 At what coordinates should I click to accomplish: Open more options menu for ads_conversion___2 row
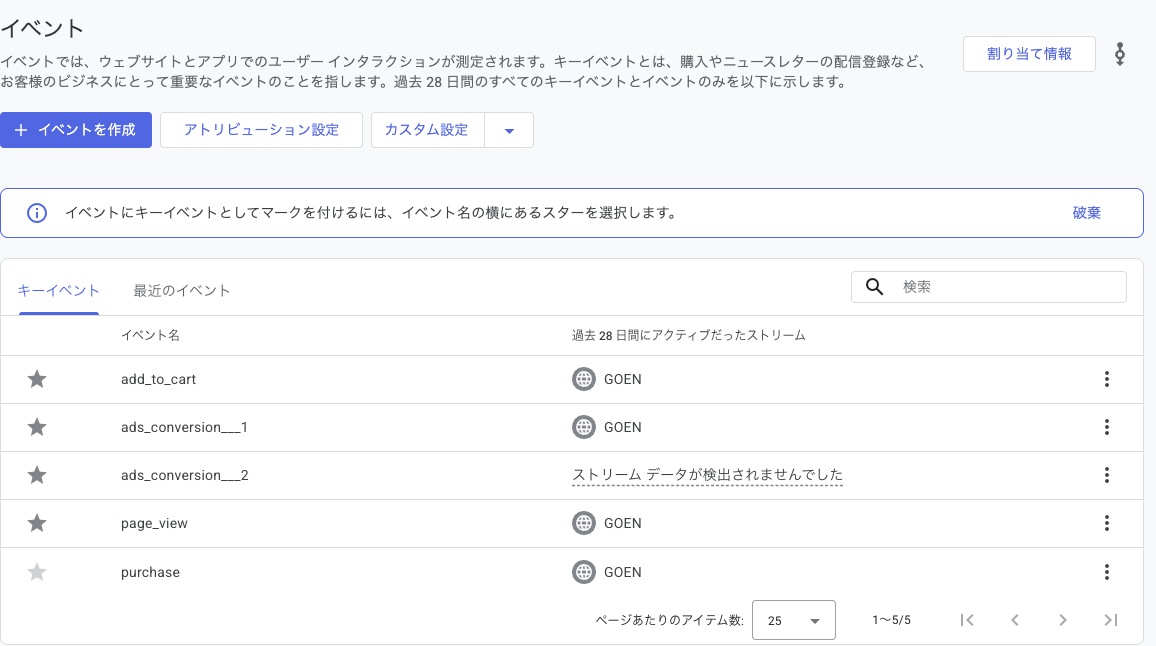point(1107,475)
